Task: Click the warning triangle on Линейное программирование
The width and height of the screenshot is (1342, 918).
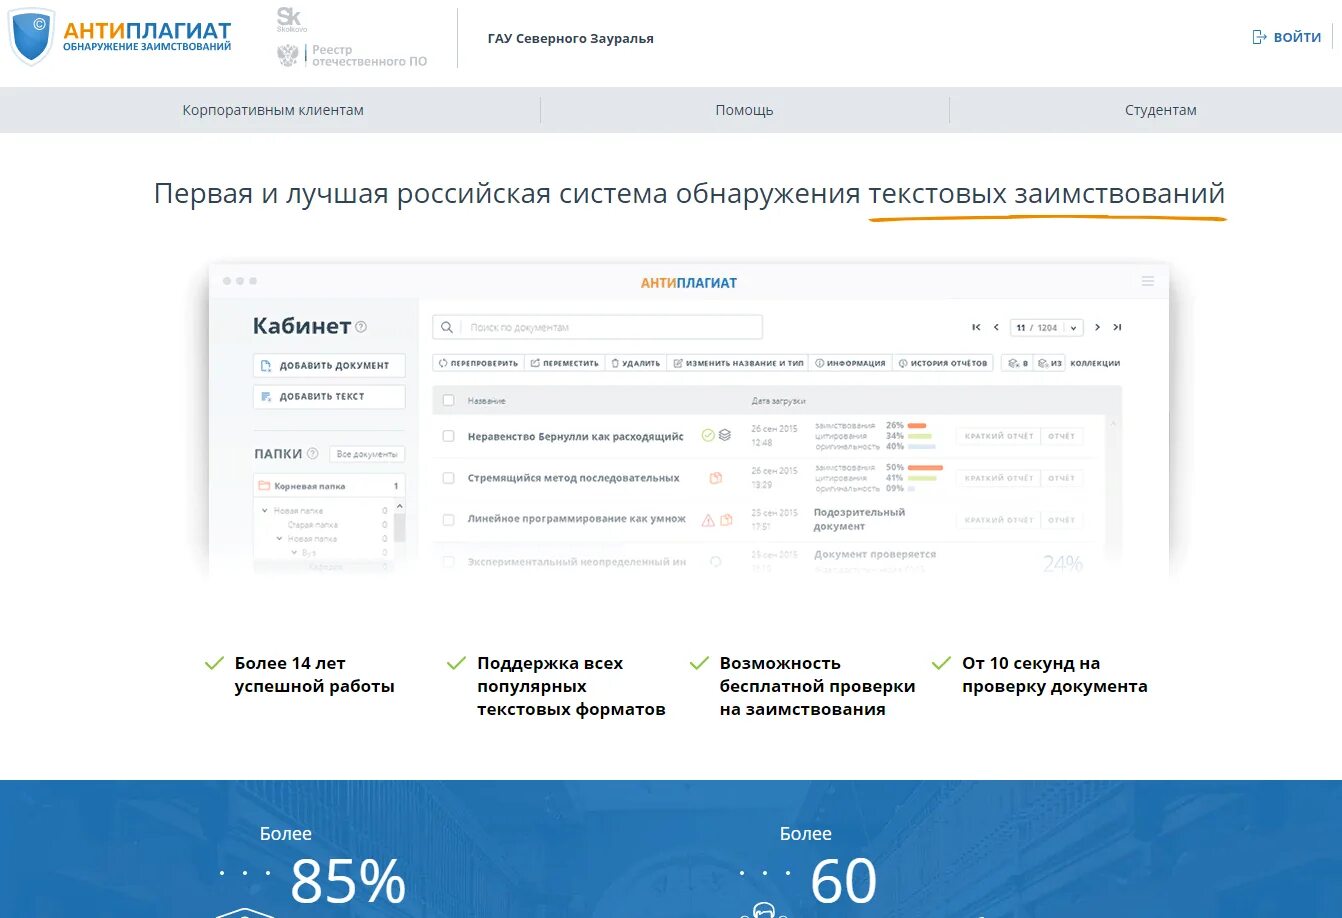Action: [x=708, y=520]
